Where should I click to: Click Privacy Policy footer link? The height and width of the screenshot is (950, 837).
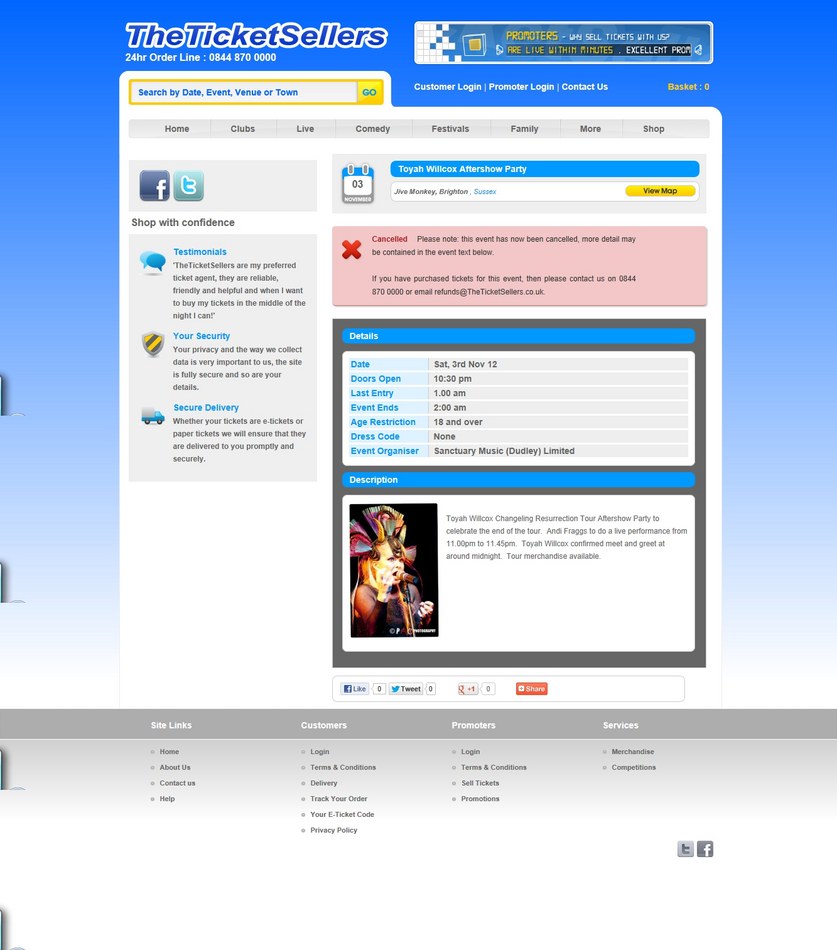coord(334,830)
